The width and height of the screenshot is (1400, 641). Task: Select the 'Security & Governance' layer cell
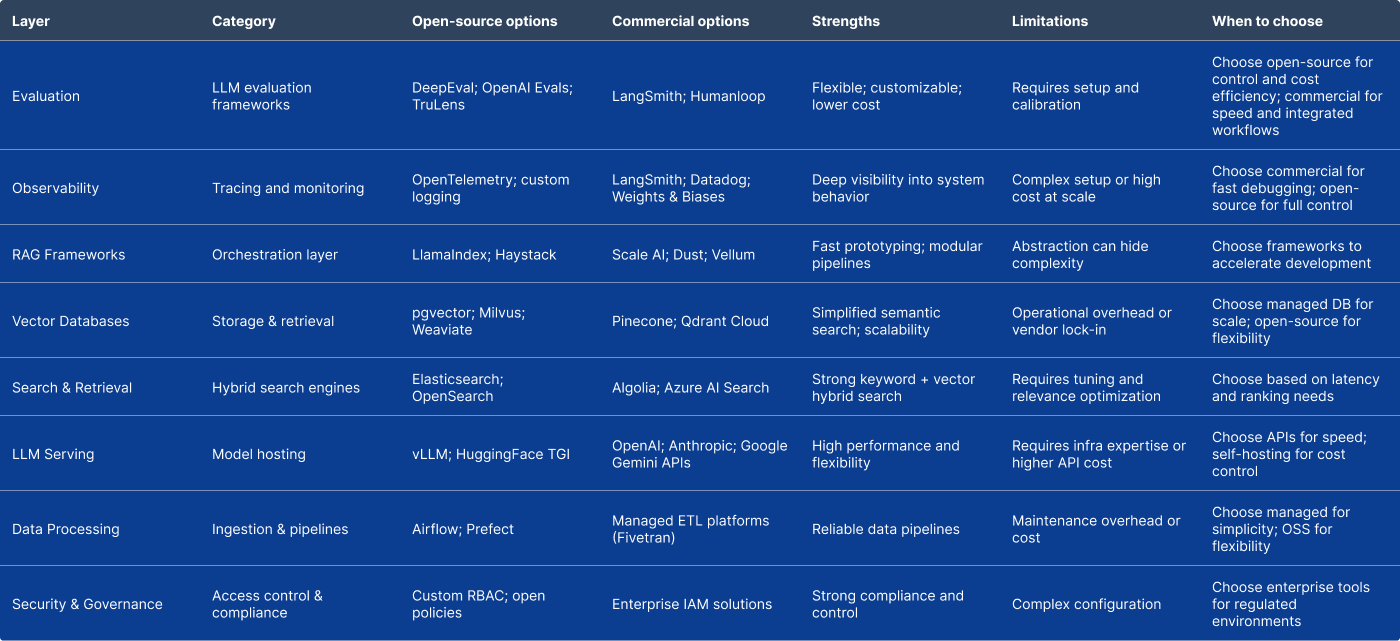point(87,604)
